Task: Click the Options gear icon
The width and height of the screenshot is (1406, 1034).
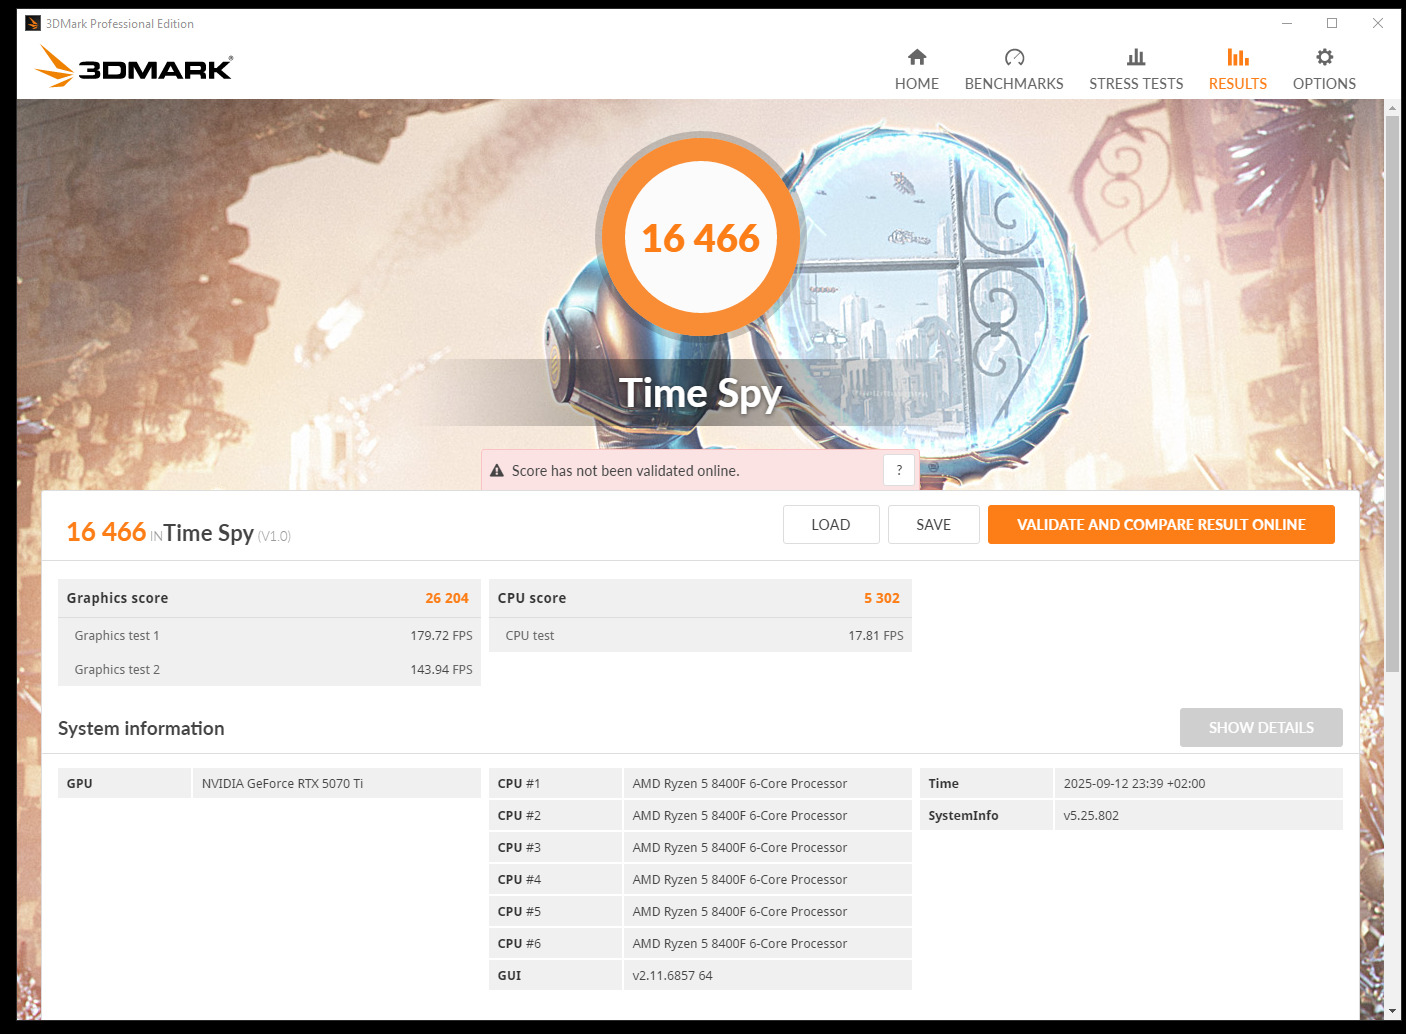Action: click(1324, 57)
